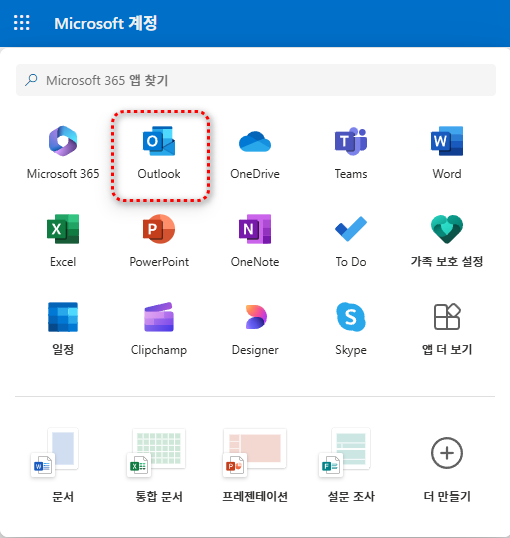Open the 일정 calendar app
The width and height of the screenshot is (510, 538).
(63, 329)
